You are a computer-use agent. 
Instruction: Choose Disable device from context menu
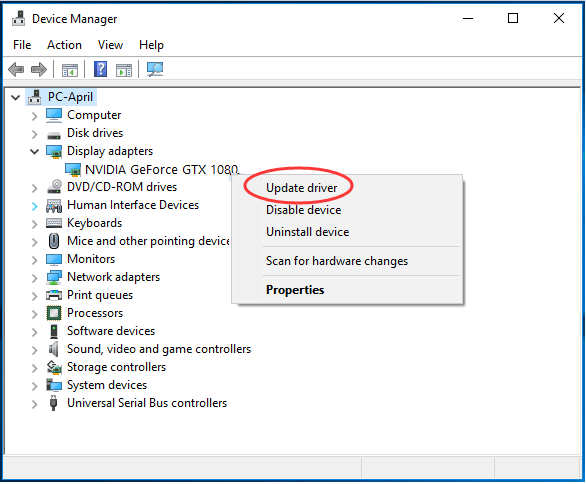click(x=303, y=210)
